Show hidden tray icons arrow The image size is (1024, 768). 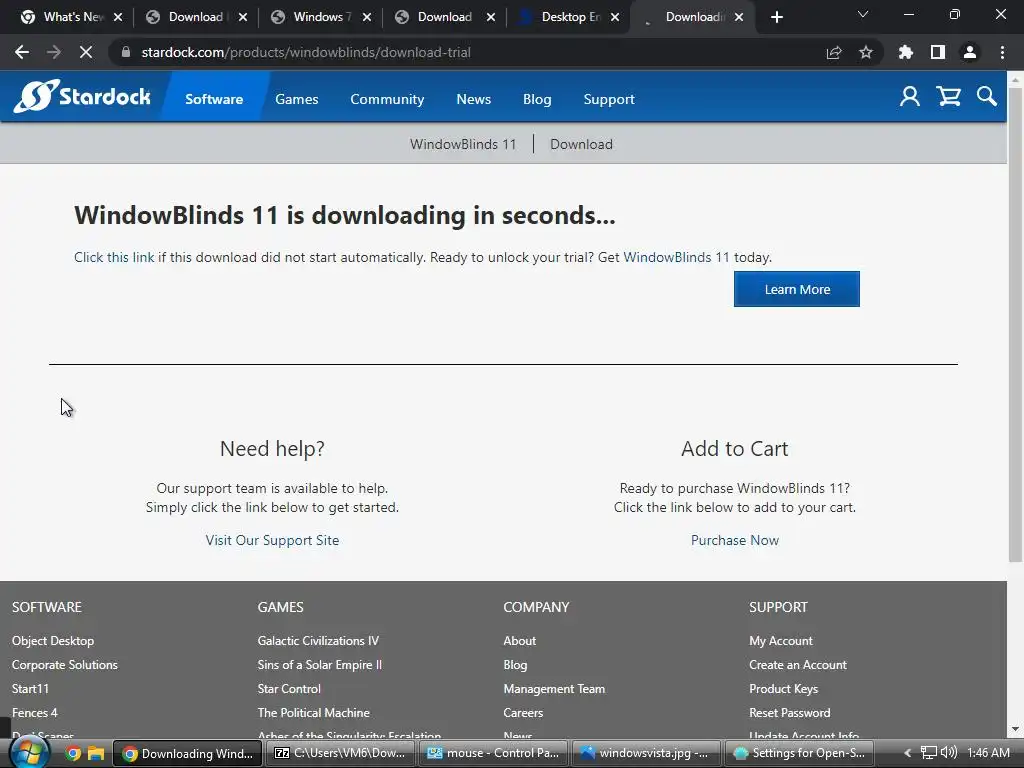907,753
